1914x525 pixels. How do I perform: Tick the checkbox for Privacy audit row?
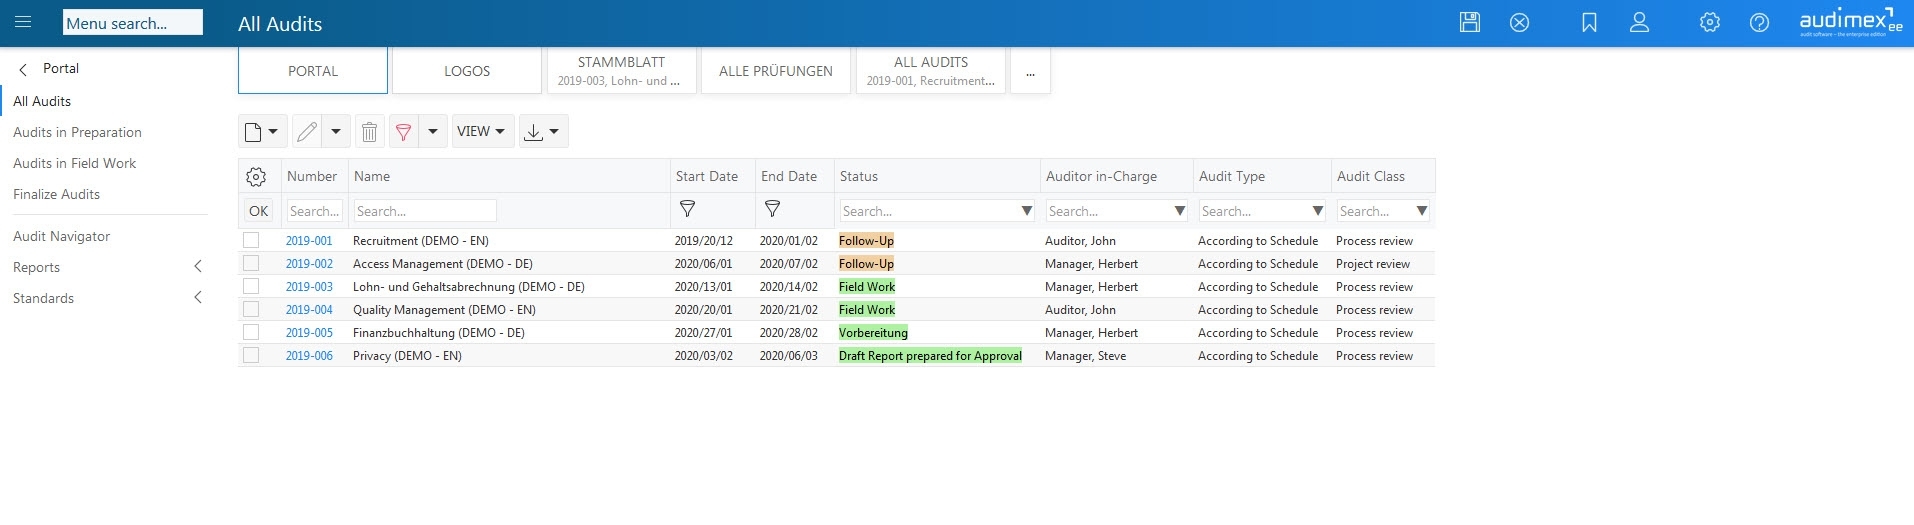[x=251, y=355]
